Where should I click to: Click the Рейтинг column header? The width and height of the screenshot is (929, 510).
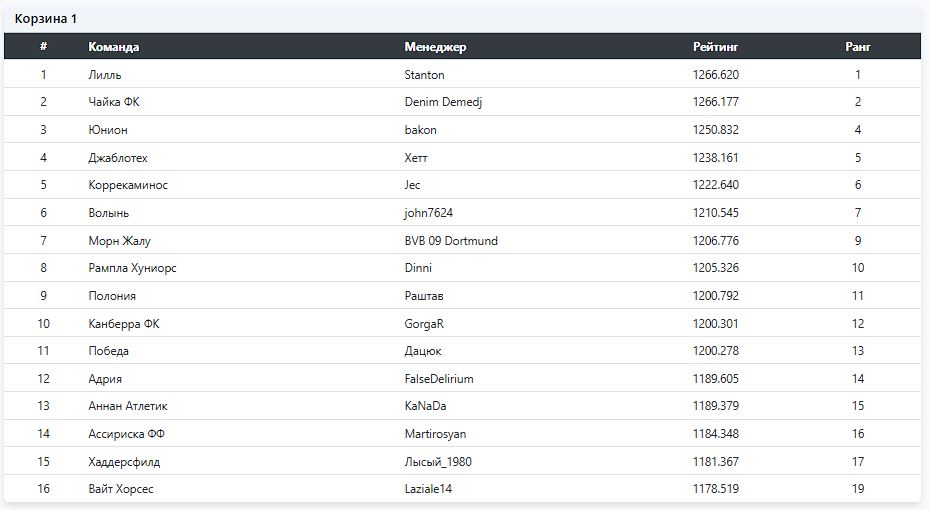[715, 47]
